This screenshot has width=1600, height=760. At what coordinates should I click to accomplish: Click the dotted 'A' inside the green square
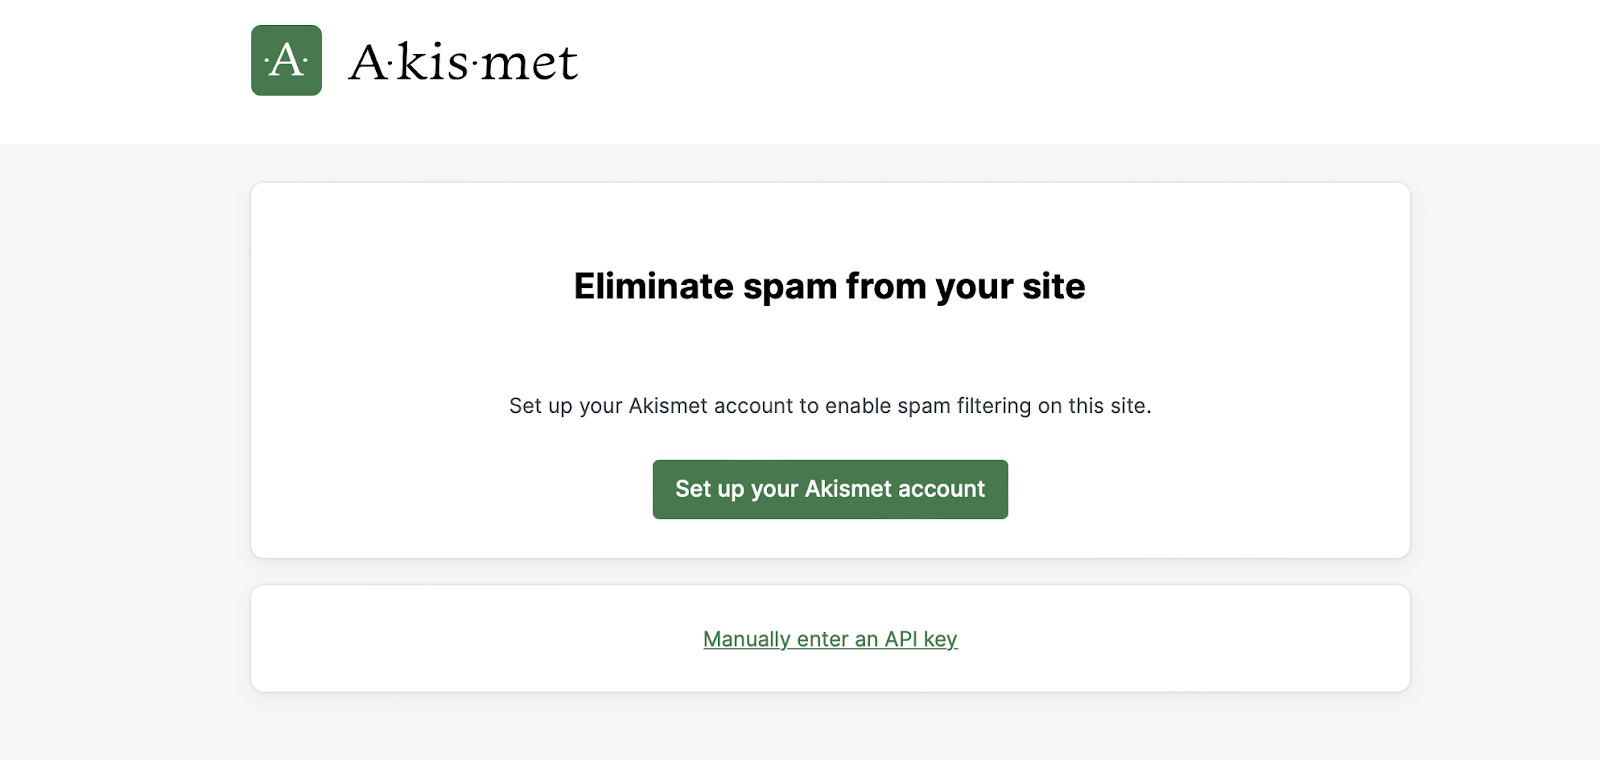pos(285,60)
